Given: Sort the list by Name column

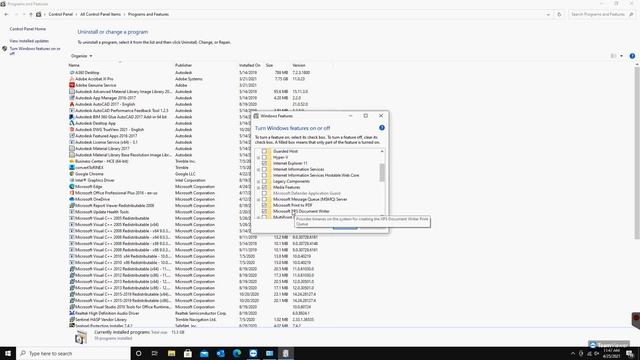Looking at the screenshot, I should click(x=73, y=65).
